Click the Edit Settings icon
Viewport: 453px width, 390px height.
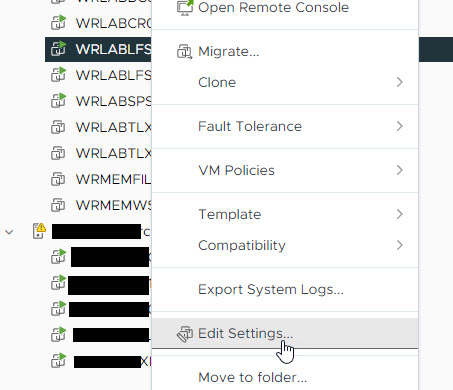[185, 334]
